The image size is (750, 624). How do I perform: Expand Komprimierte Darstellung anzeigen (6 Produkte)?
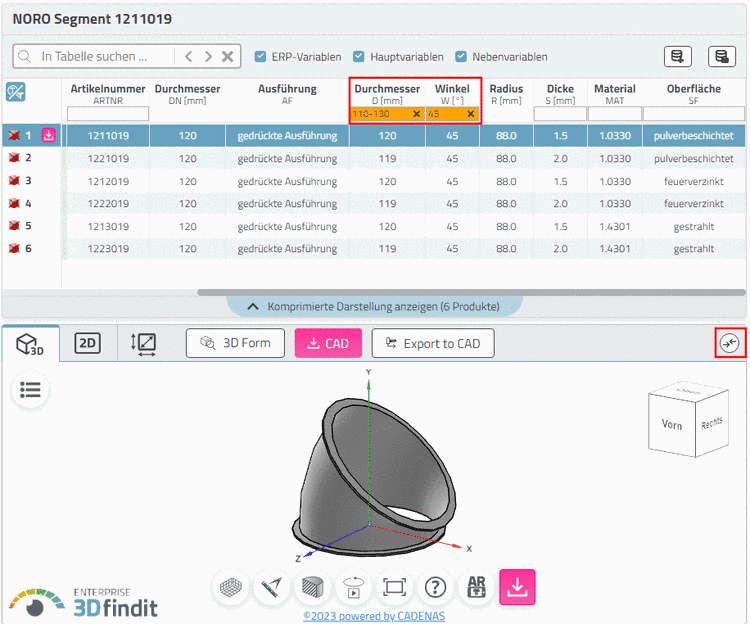374,307
